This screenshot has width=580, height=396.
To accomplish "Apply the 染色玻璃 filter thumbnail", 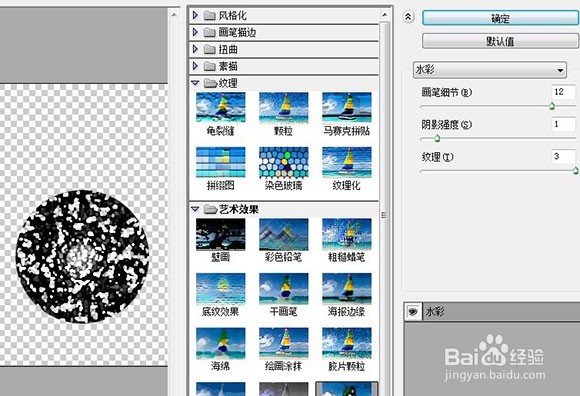I will [284, 162].
